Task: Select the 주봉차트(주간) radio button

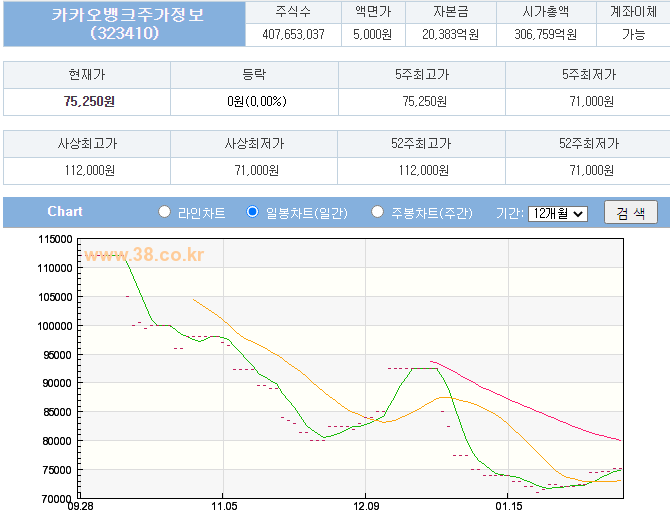Action: 377,212
